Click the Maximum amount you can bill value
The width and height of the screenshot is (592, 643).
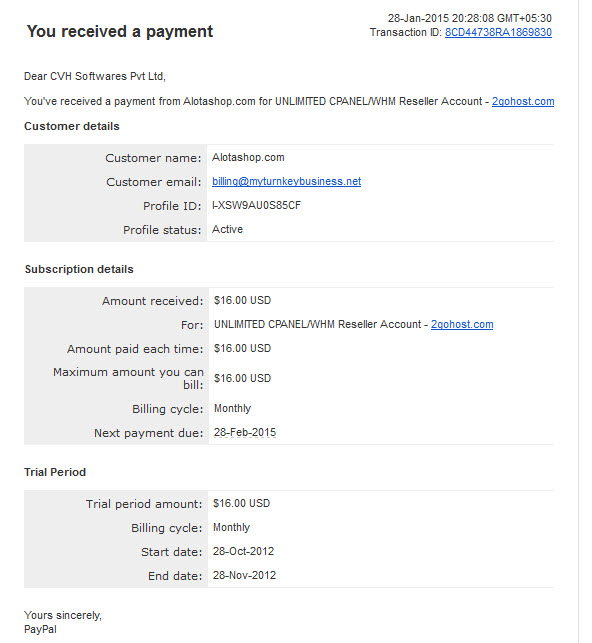click(x=242, y=379)
